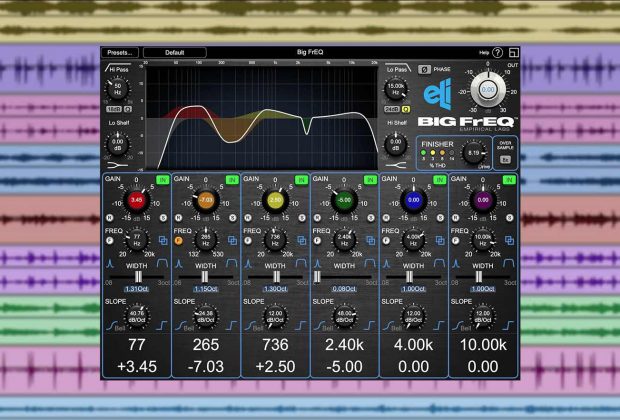Click the R reset button on 77 Hz band
620x420 pixels.
pyautogui.click(x=110, y=218)
